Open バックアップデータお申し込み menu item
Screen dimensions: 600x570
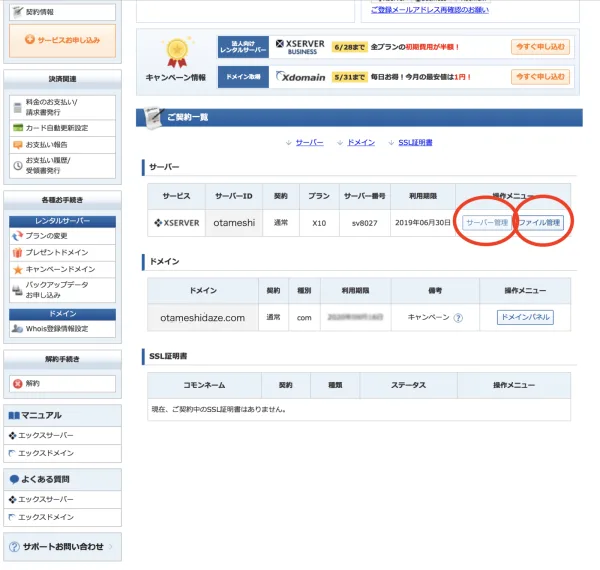(x=62, y=290)
